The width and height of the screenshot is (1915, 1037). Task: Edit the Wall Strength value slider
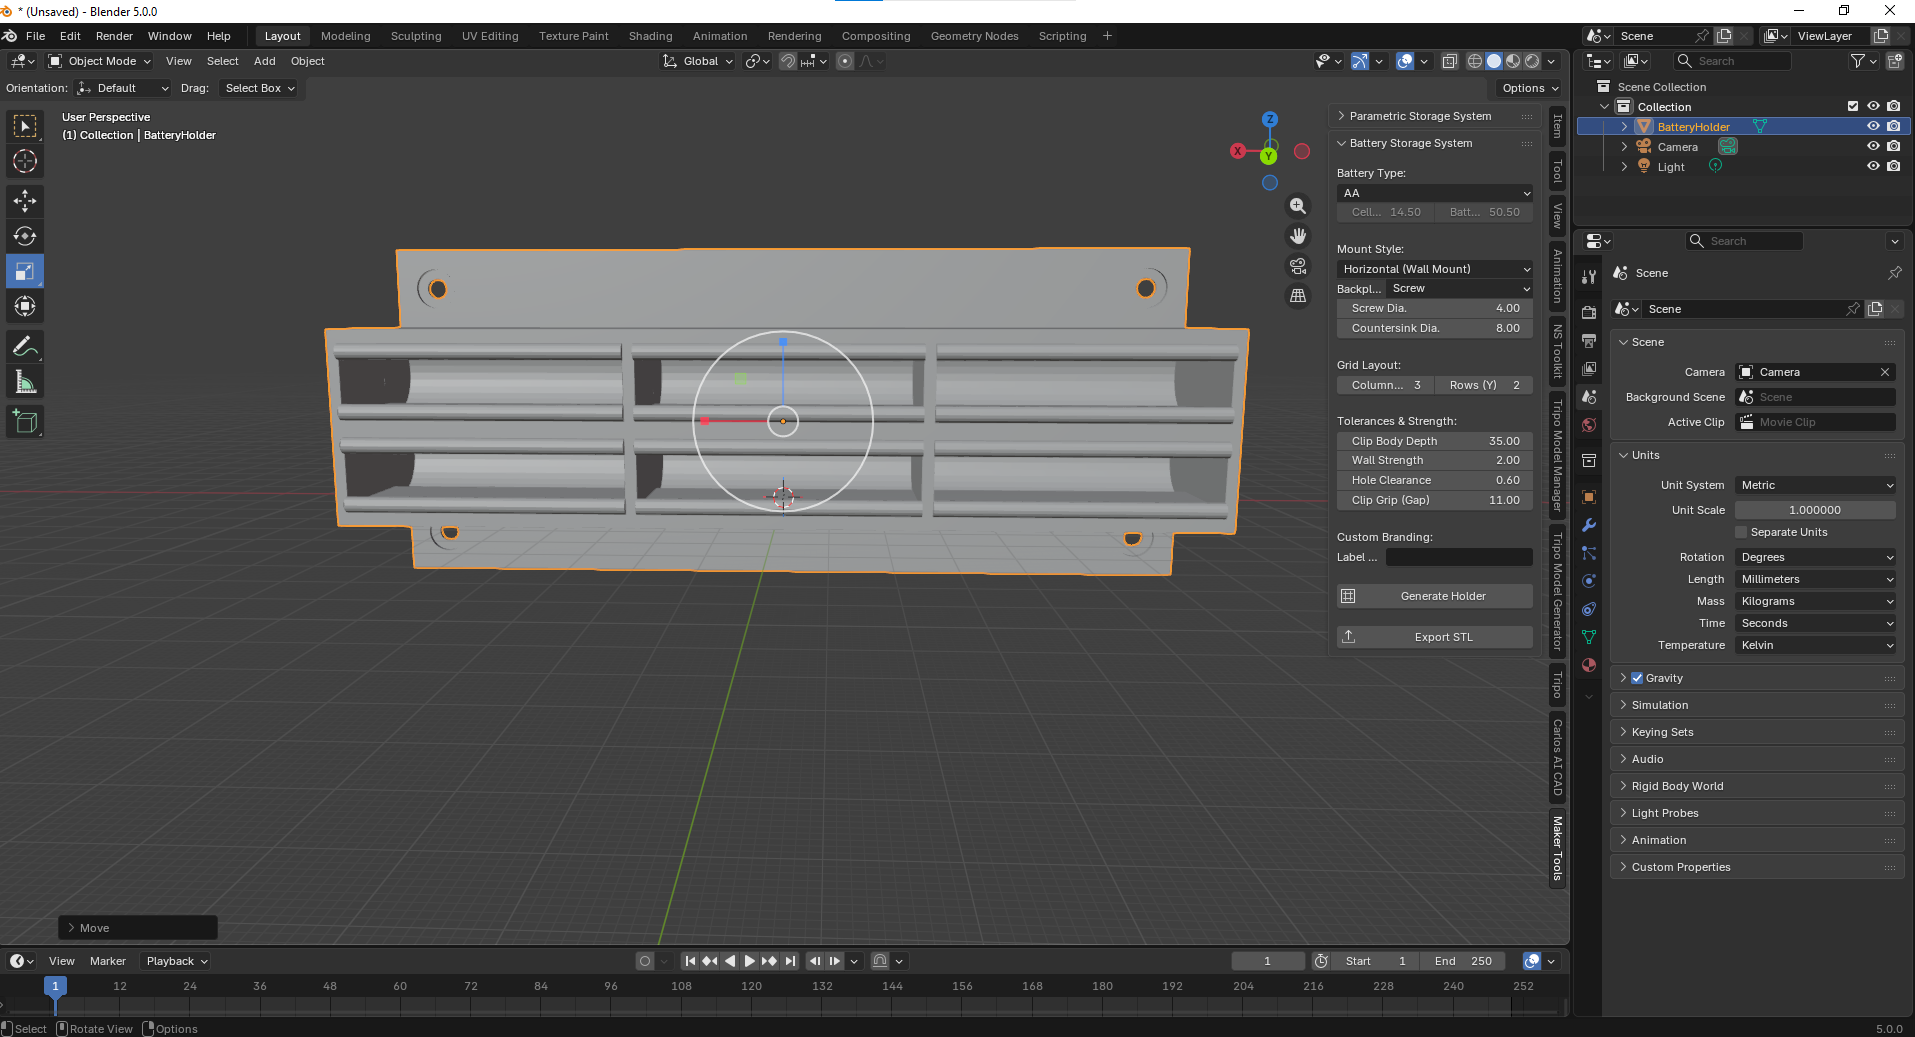tap(1434, 460)
